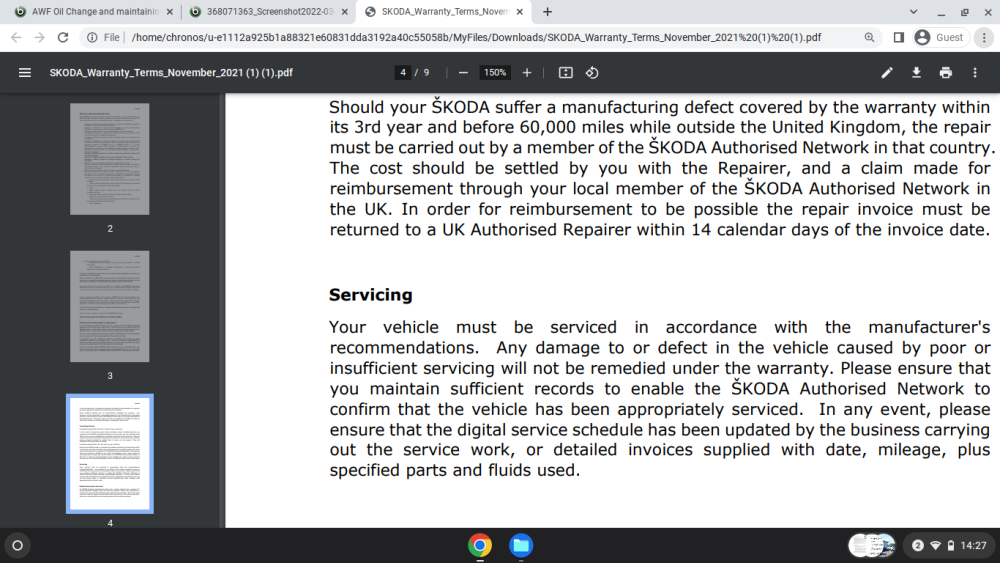Launch Chrome from the shelf
This screenshot has width=1000, height=563.
click(x=480, y=545)
